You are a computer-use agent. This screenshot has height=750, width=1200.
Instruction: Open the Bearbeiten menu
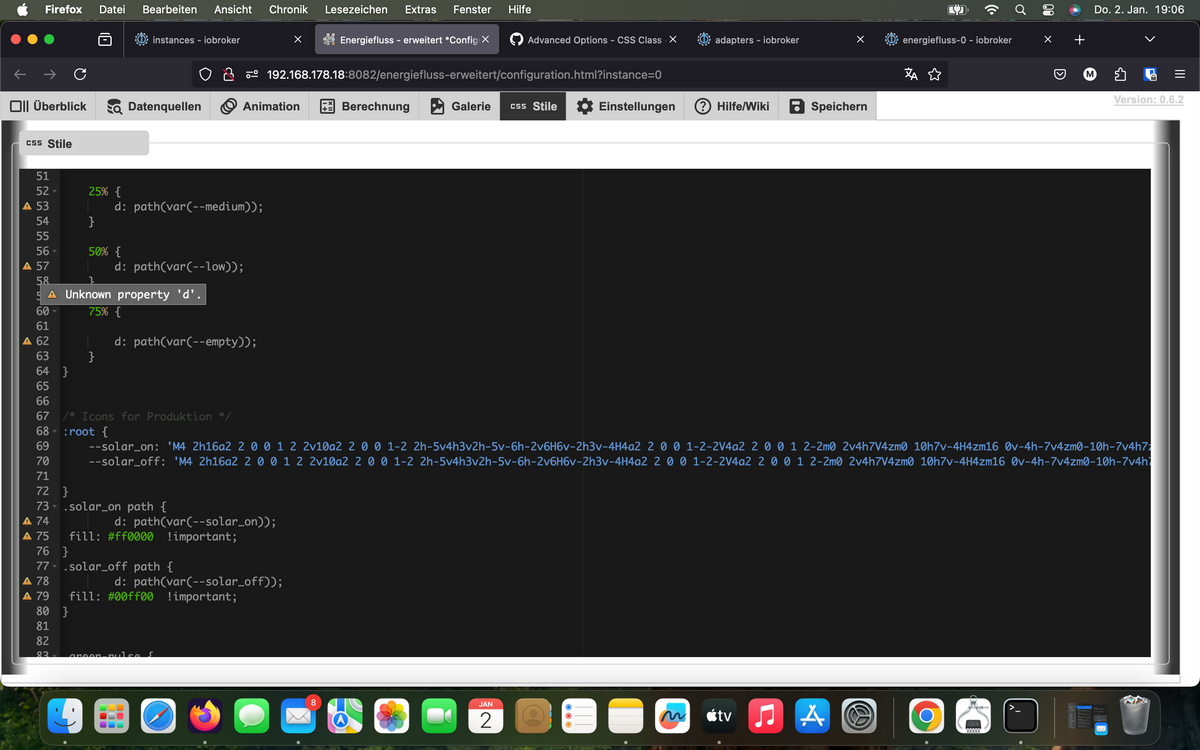tap(170, 10)
